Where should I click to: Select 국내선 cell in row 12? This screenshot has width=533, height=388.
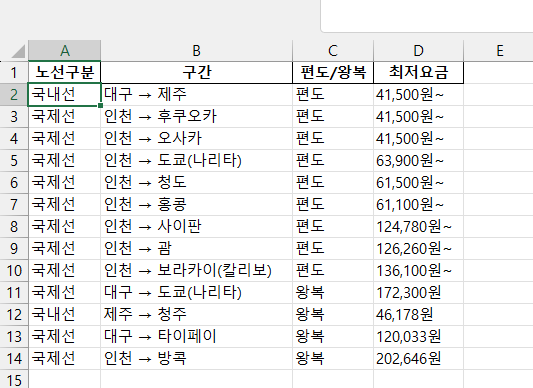[x=65, y=315]
